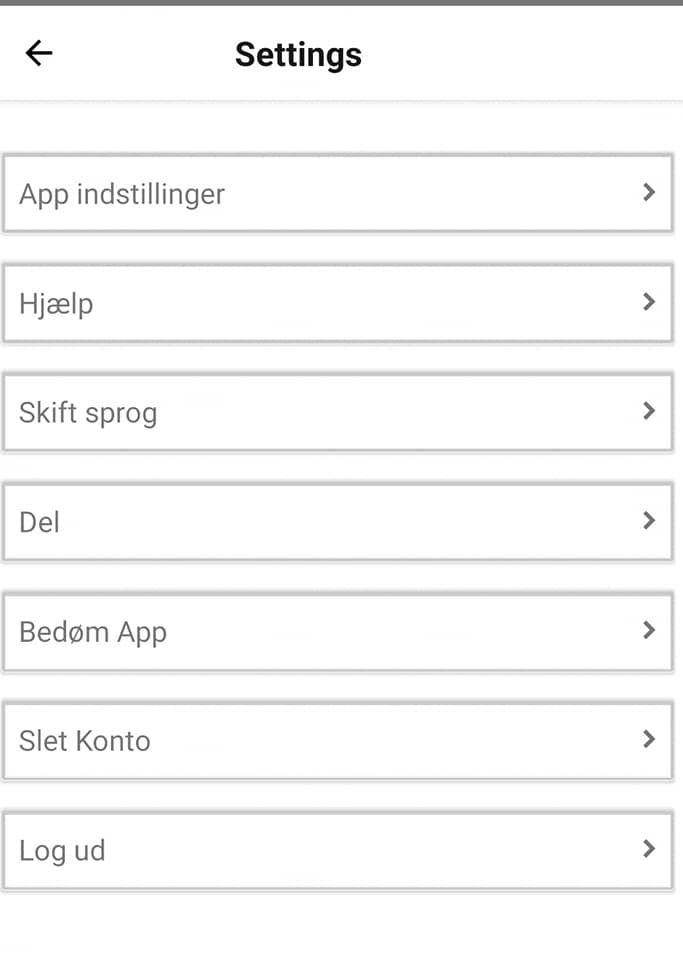Expand Log ud with its chevron
Image resolution: width=683 pixels, height=960 pixels.
tap(649, 849)
